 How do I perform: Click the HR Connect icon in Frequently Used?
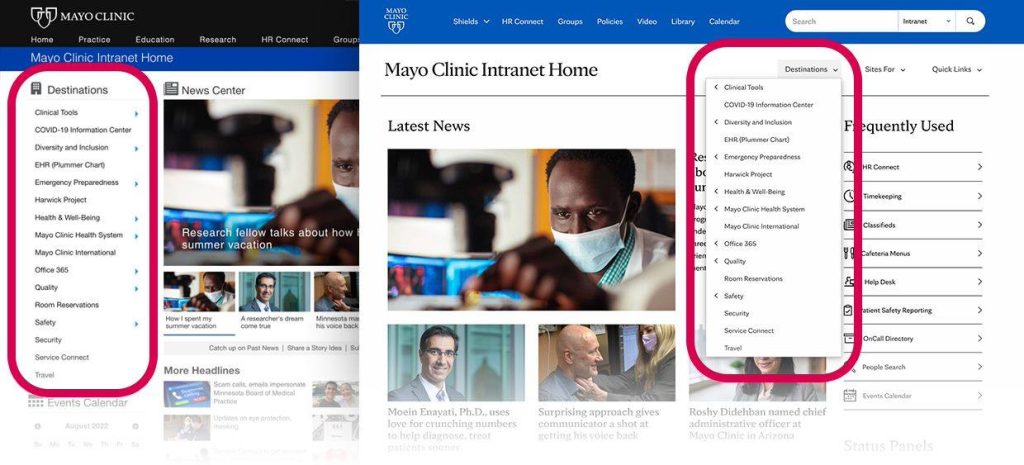pos(849,167)
